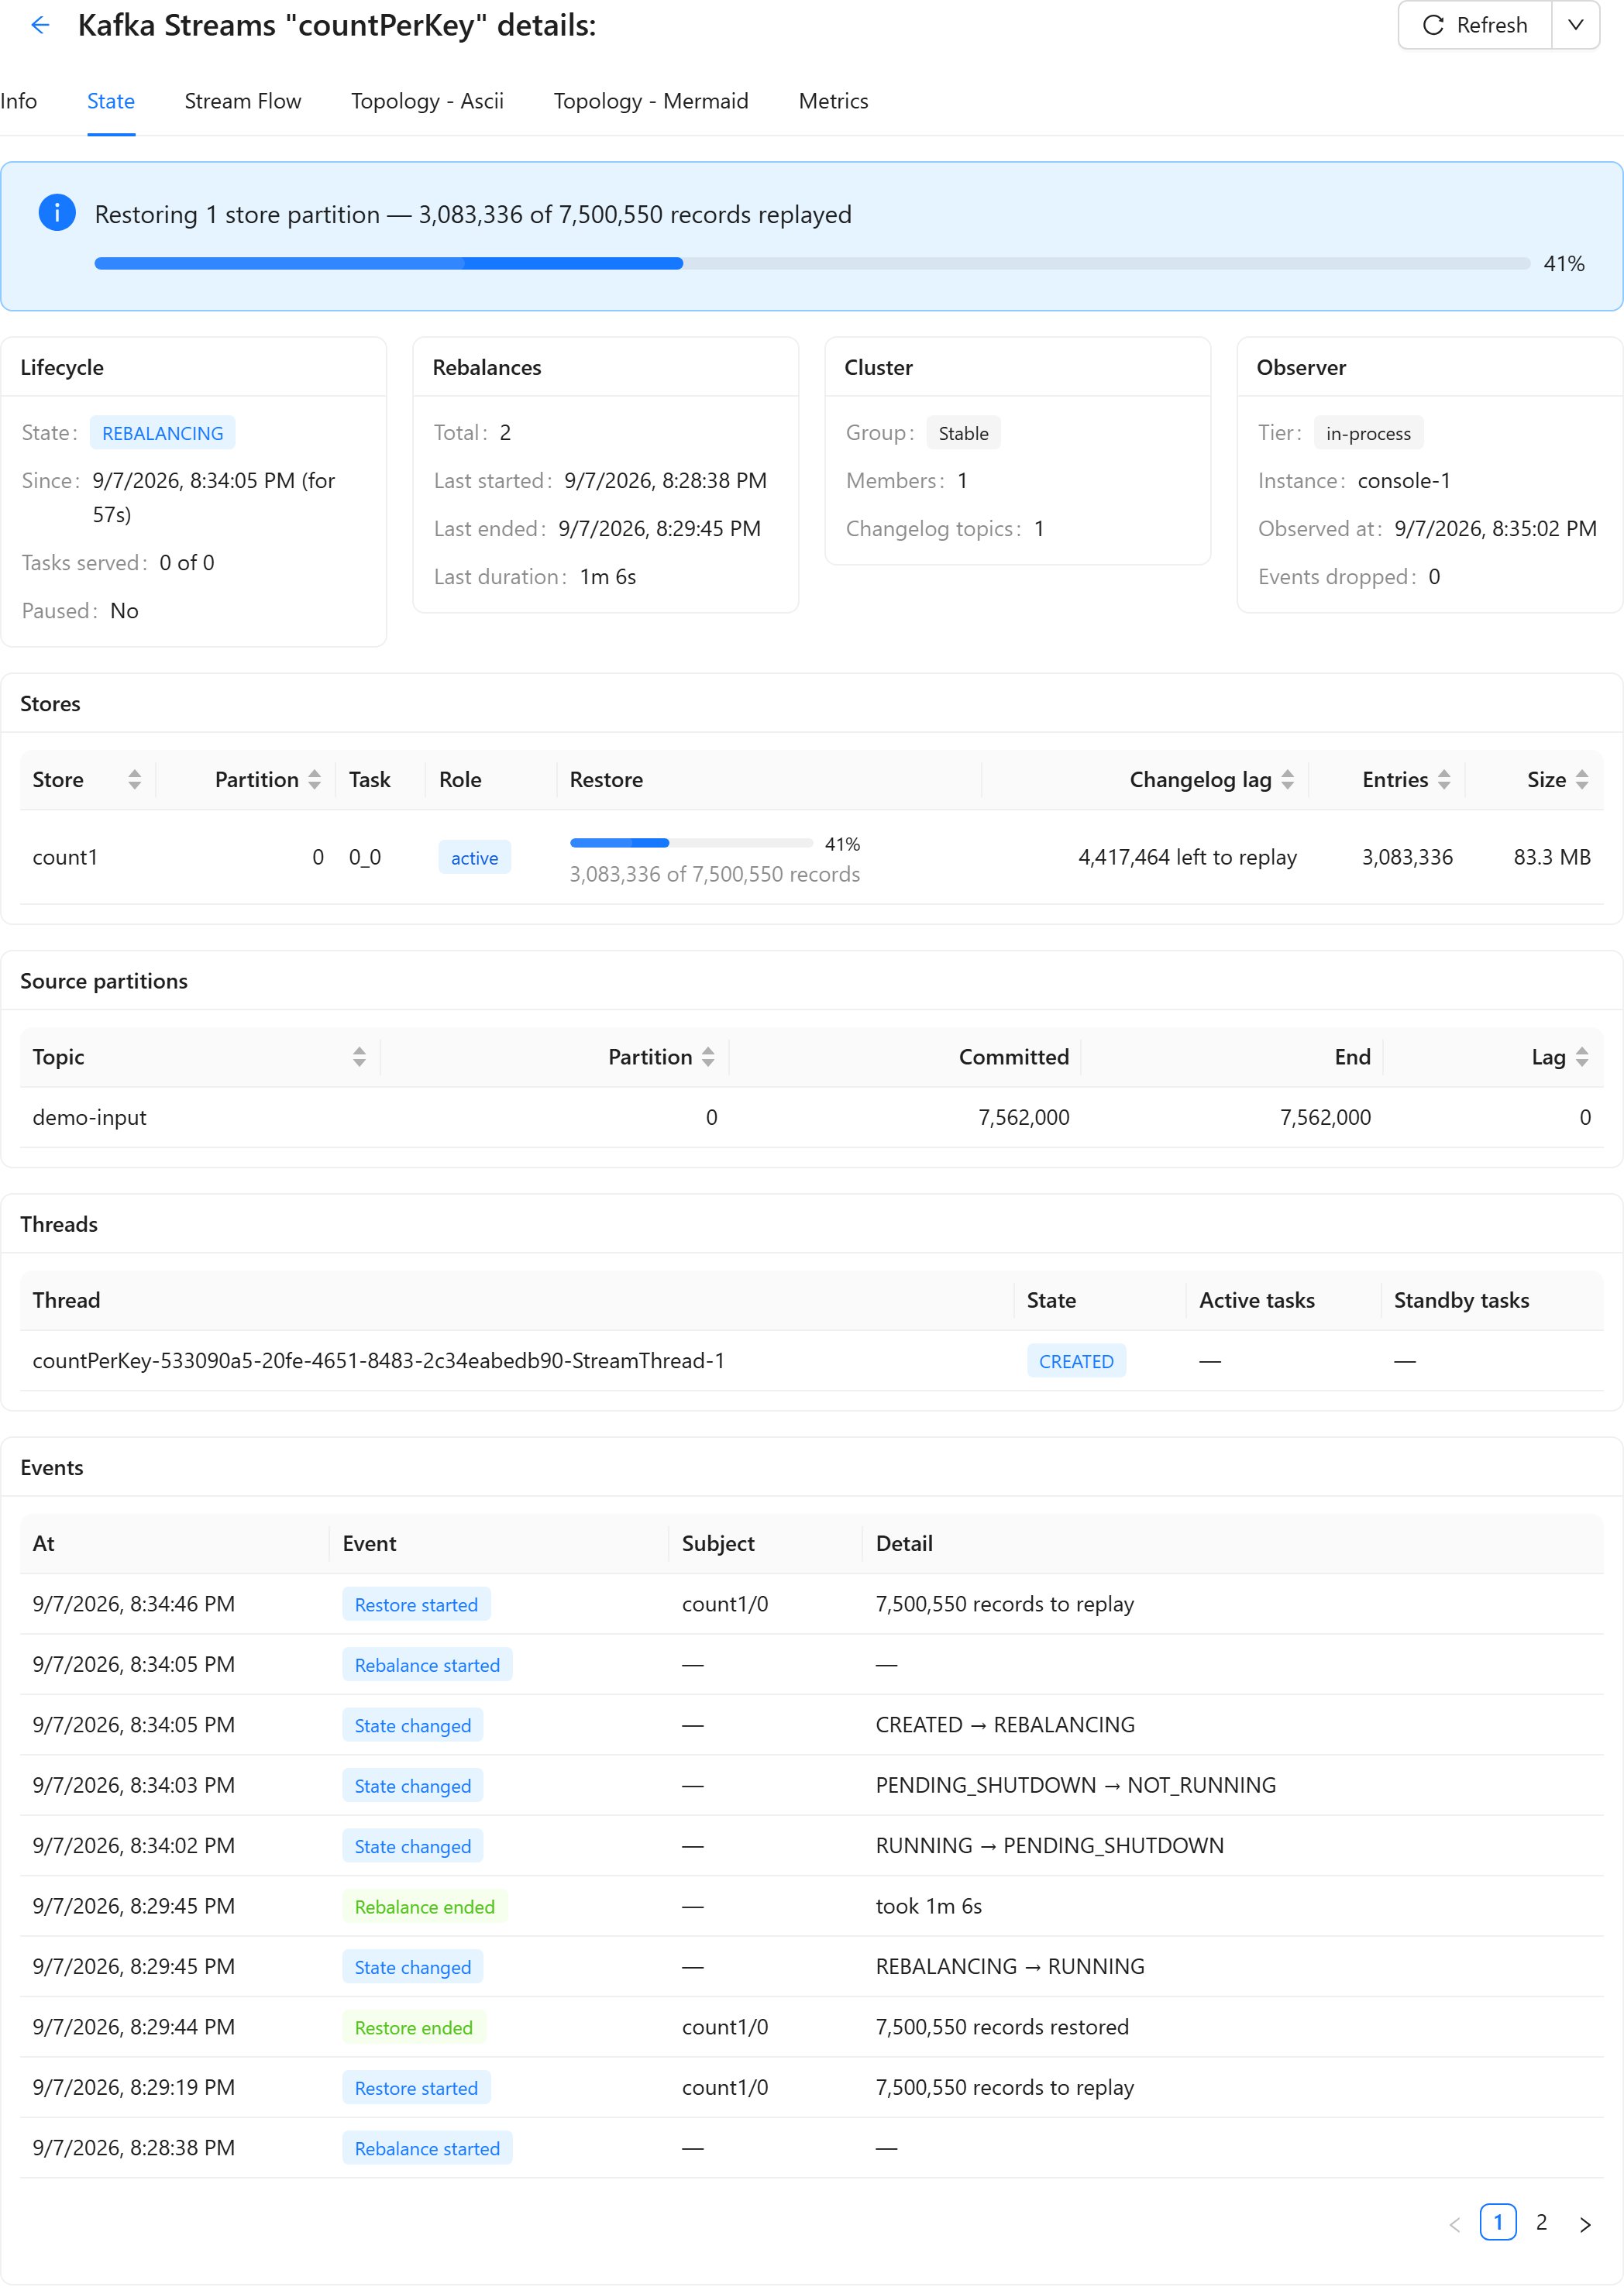
Task: Sort Stores table by Store column
Action: pos(134,780)
